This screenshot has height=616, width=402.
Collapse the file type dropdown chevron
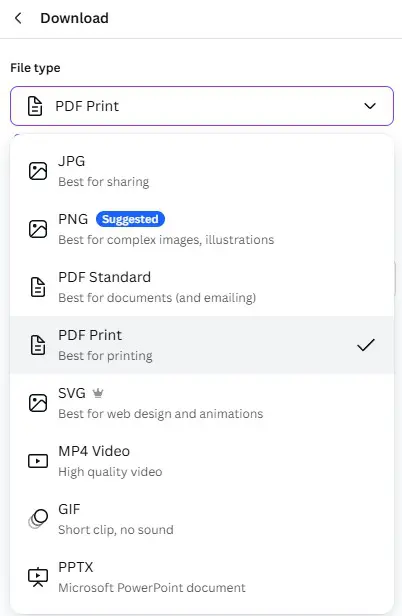point(370,106)
